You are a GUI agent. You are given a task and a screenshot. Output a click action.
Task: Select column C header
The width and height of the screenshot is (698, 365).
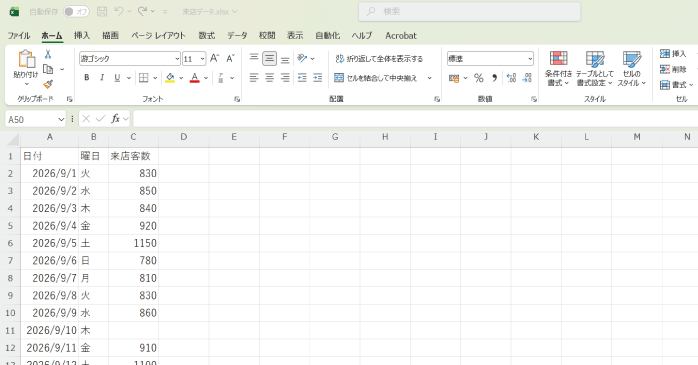pyautogui.click(x=133, y=137)
